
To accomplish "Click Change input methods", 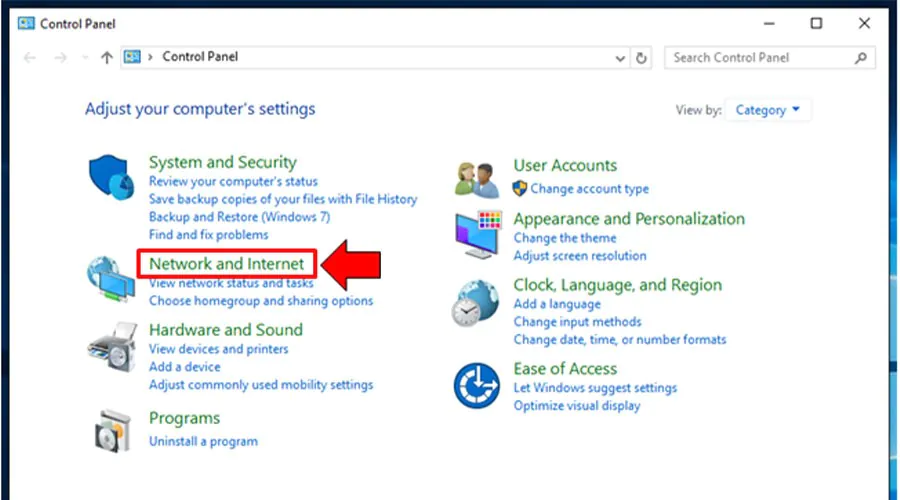I will (x=577, y=322).
